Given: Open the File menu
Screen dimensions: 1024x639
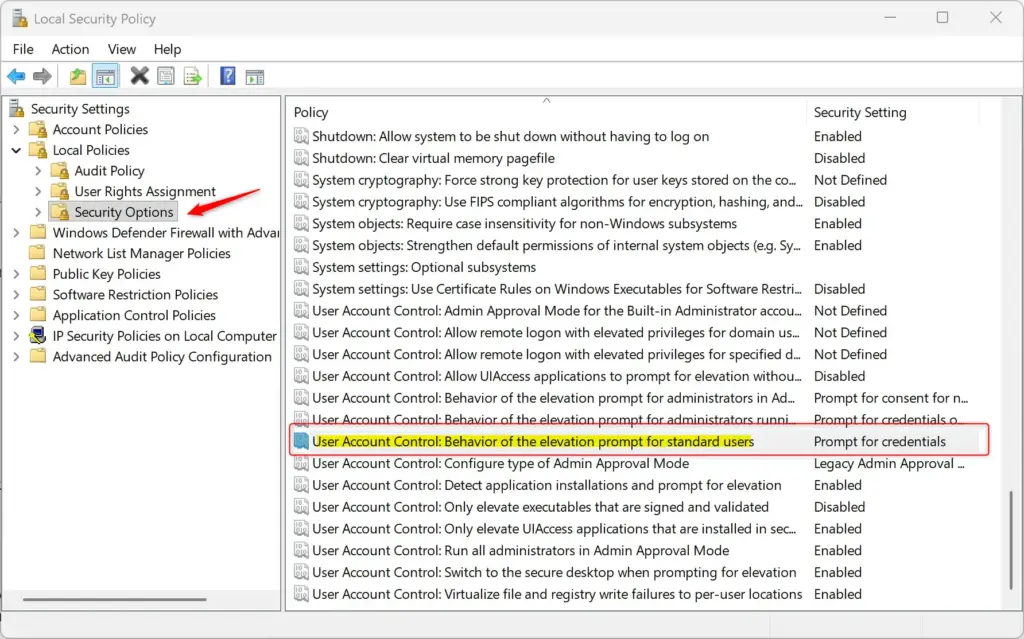Looking at the screenshot, I should click(x=23, y=49).
